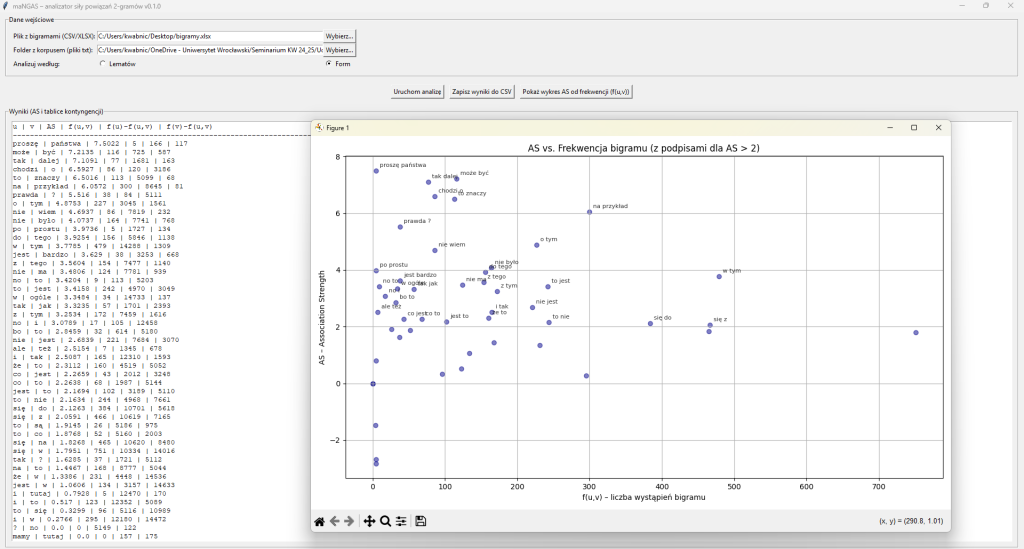Select the Form radio button
Screen dimensions: 1024x549
(328, 63)
